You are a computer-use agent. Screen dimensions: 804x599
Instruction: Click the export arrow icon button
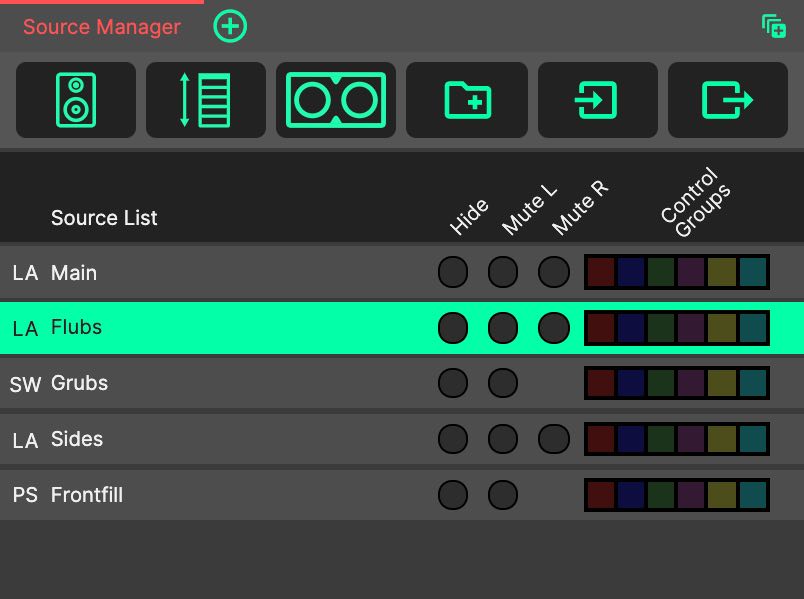728,100
